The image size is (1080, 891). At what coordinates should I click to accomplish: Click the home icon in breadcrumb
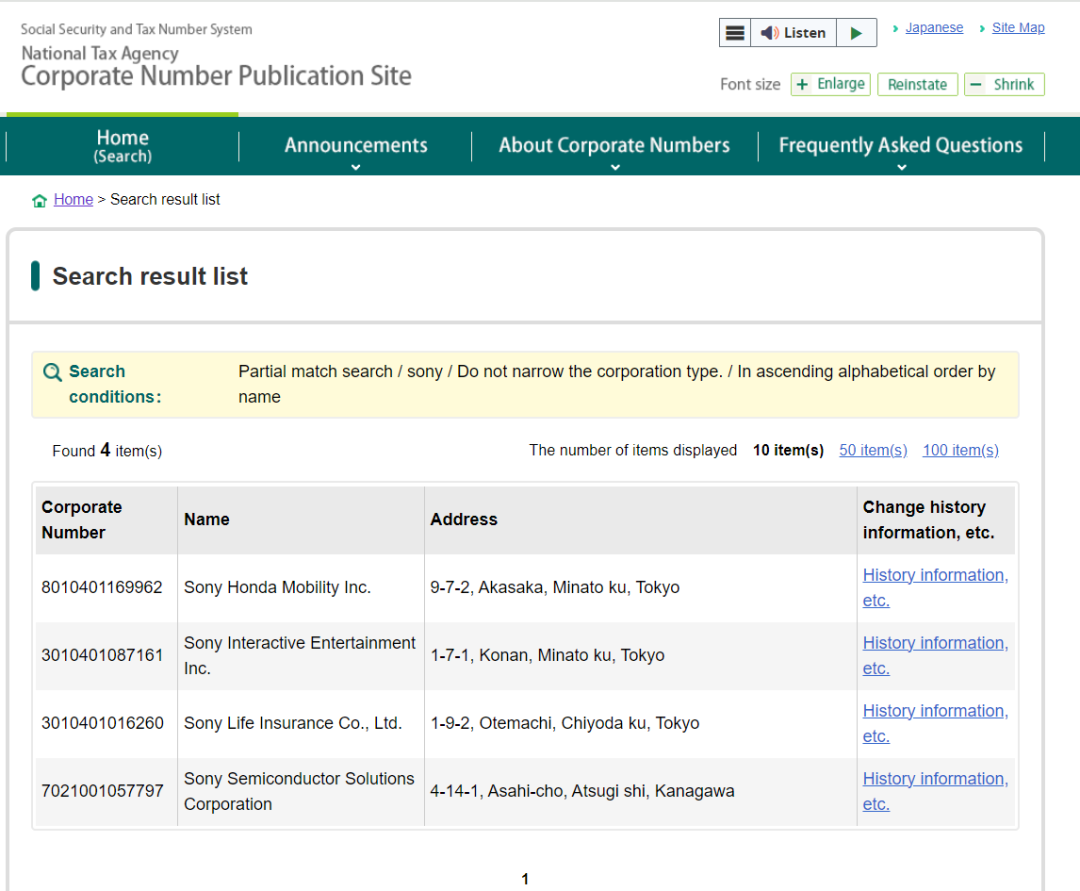tap(39, 200)
